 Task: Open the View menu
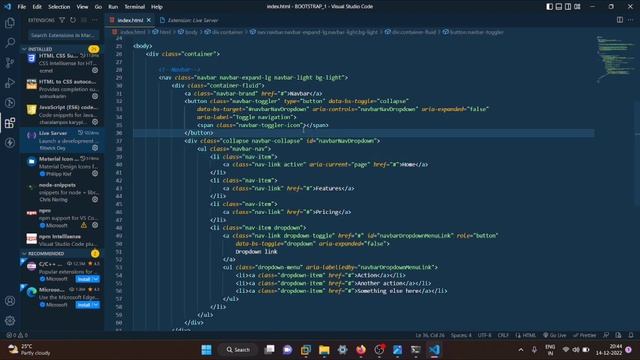[x=82, y=7]
